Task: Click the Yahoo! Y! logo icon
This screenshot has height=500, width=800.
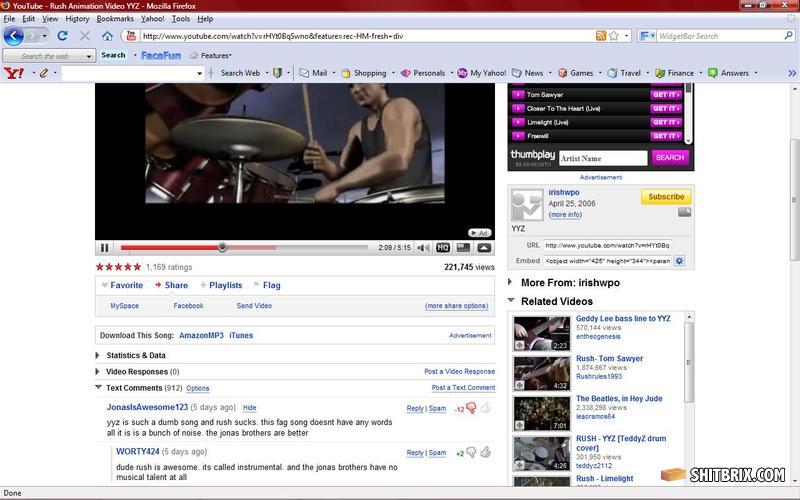Action: coord(14,73)
